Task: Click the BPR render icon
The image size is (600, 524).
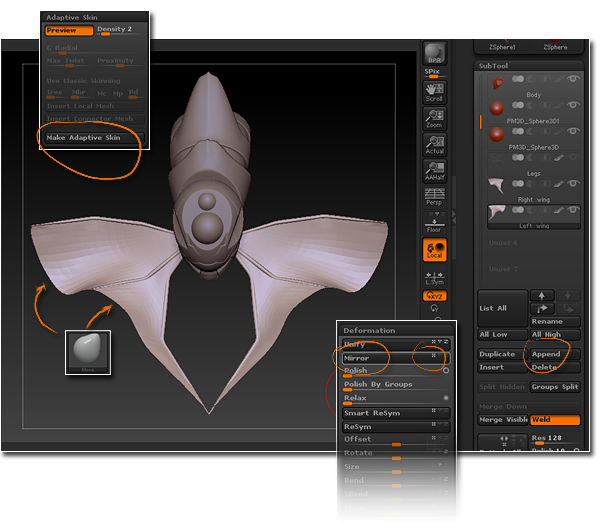Action: [434, 53]
